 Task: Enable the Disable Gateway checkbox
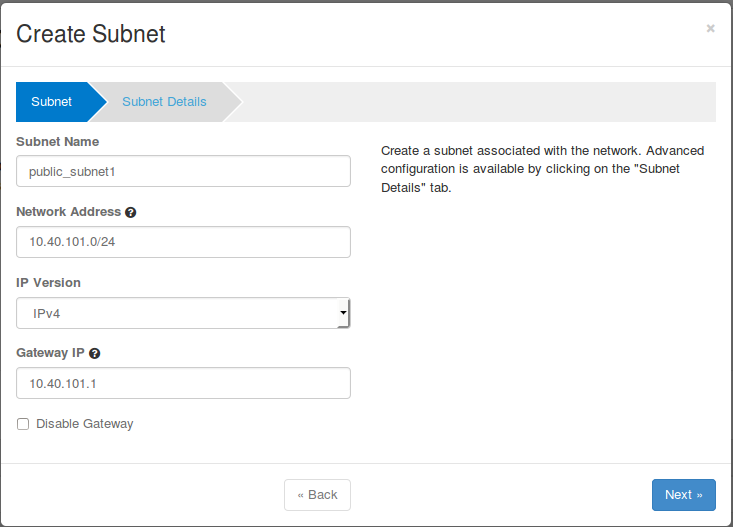[23, 424]
